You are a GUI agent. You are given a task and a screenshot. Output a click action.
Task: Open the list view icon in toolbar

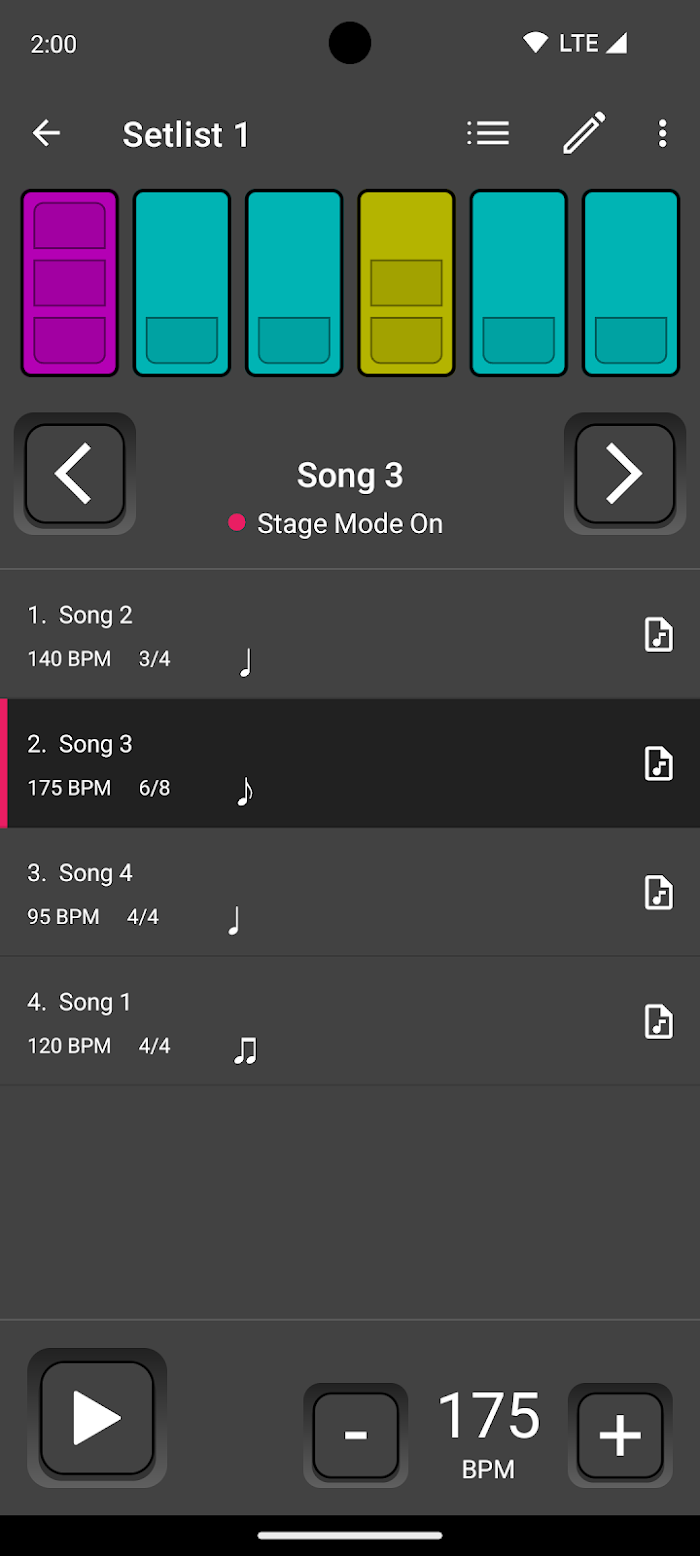pos(488,133)
